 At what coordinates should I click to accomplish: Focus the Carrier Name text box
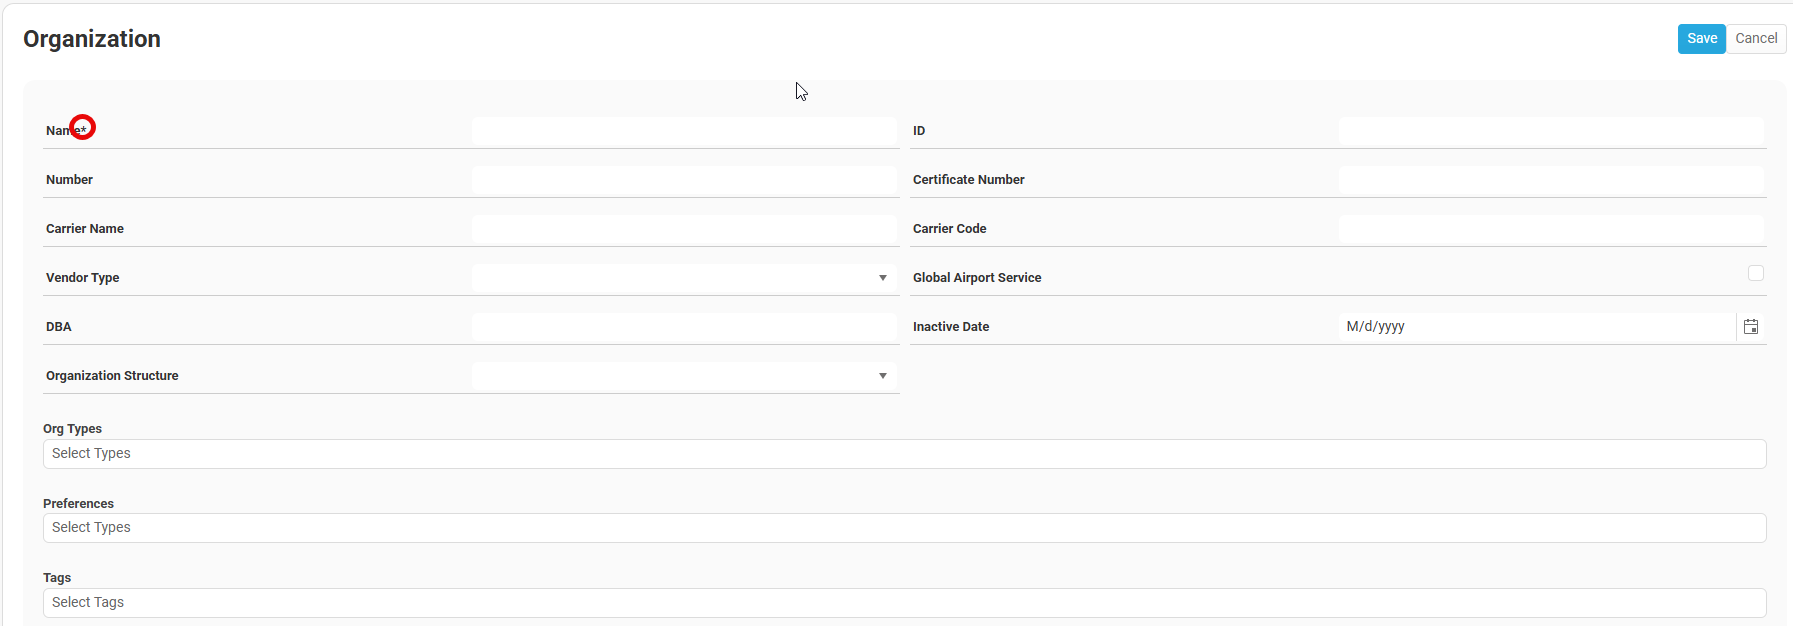(685, 229)
